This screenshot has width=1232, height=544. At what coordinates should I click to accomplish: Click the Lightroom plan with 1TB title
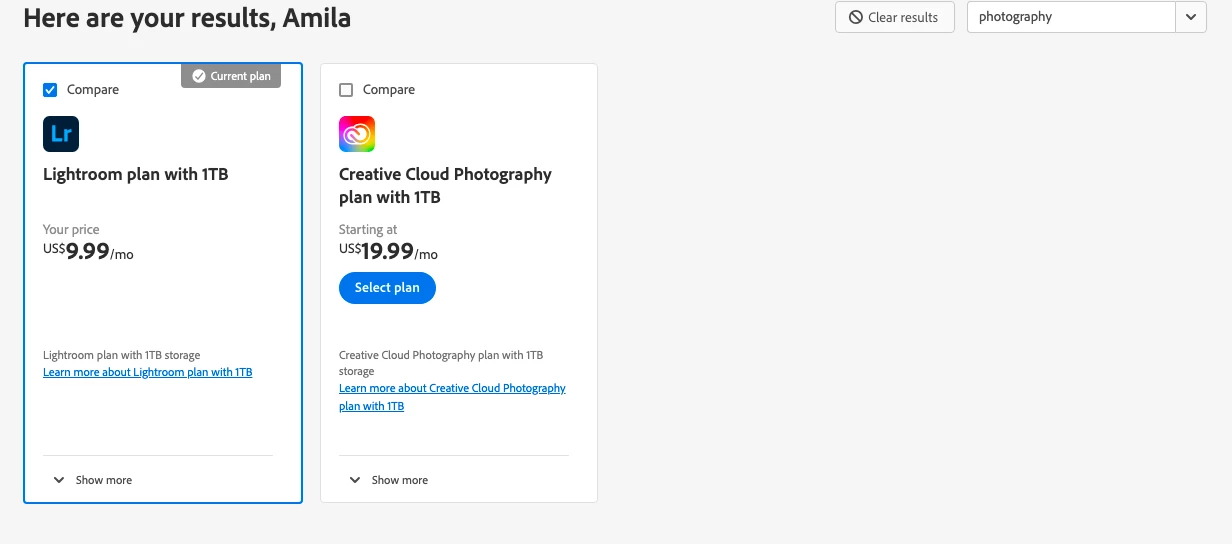pyautogui.click(x=136, y=174)
